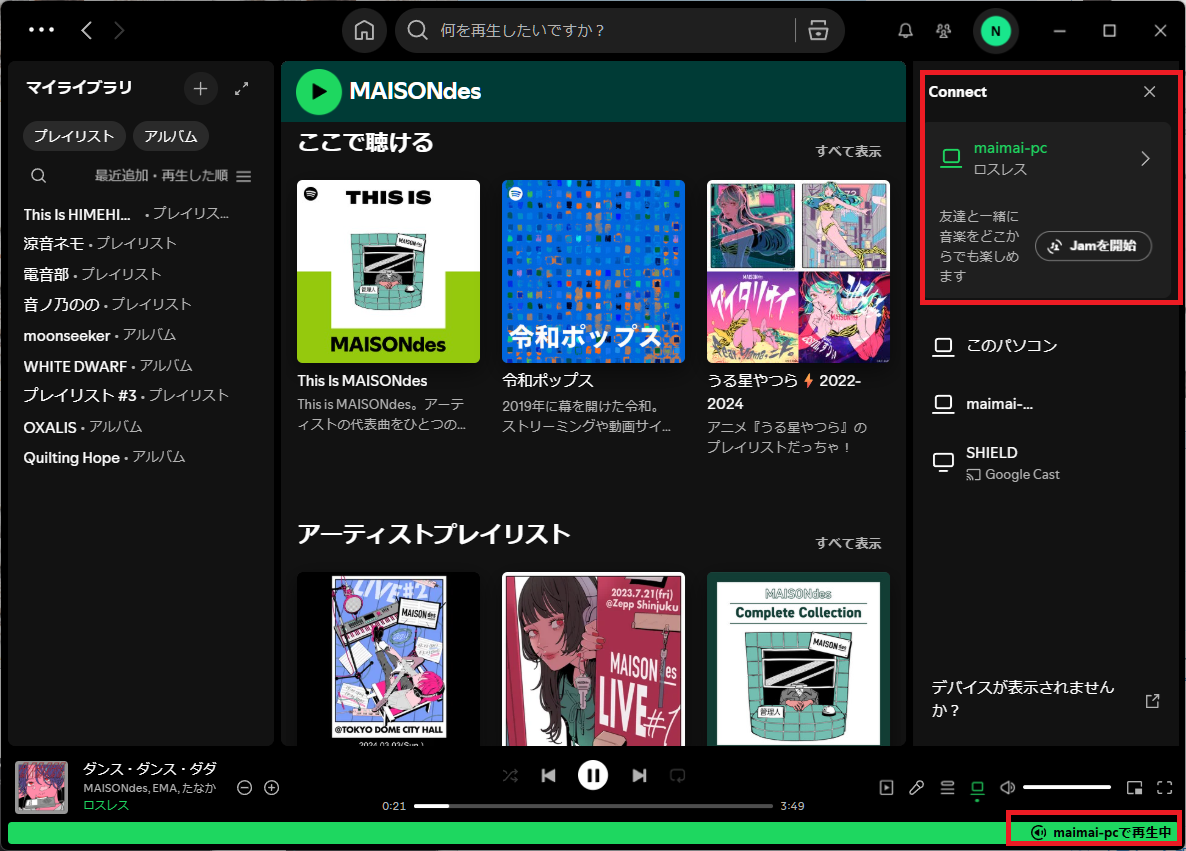This screenshot has height=851, width=1186.
Task: Open the song title ダンス・ダンス・ダダ
Action: [x=150, y=769]
